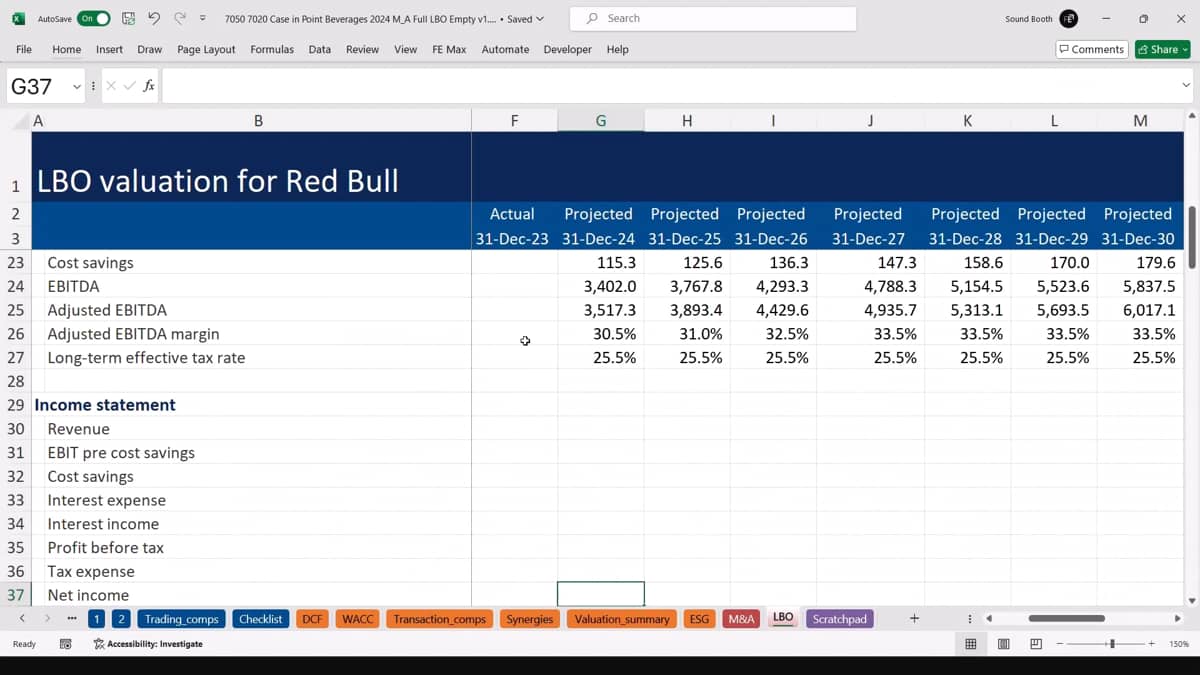Switch to Page Layout view icon
This screenshot has height=675, width=1200.
pos(1003,644)
